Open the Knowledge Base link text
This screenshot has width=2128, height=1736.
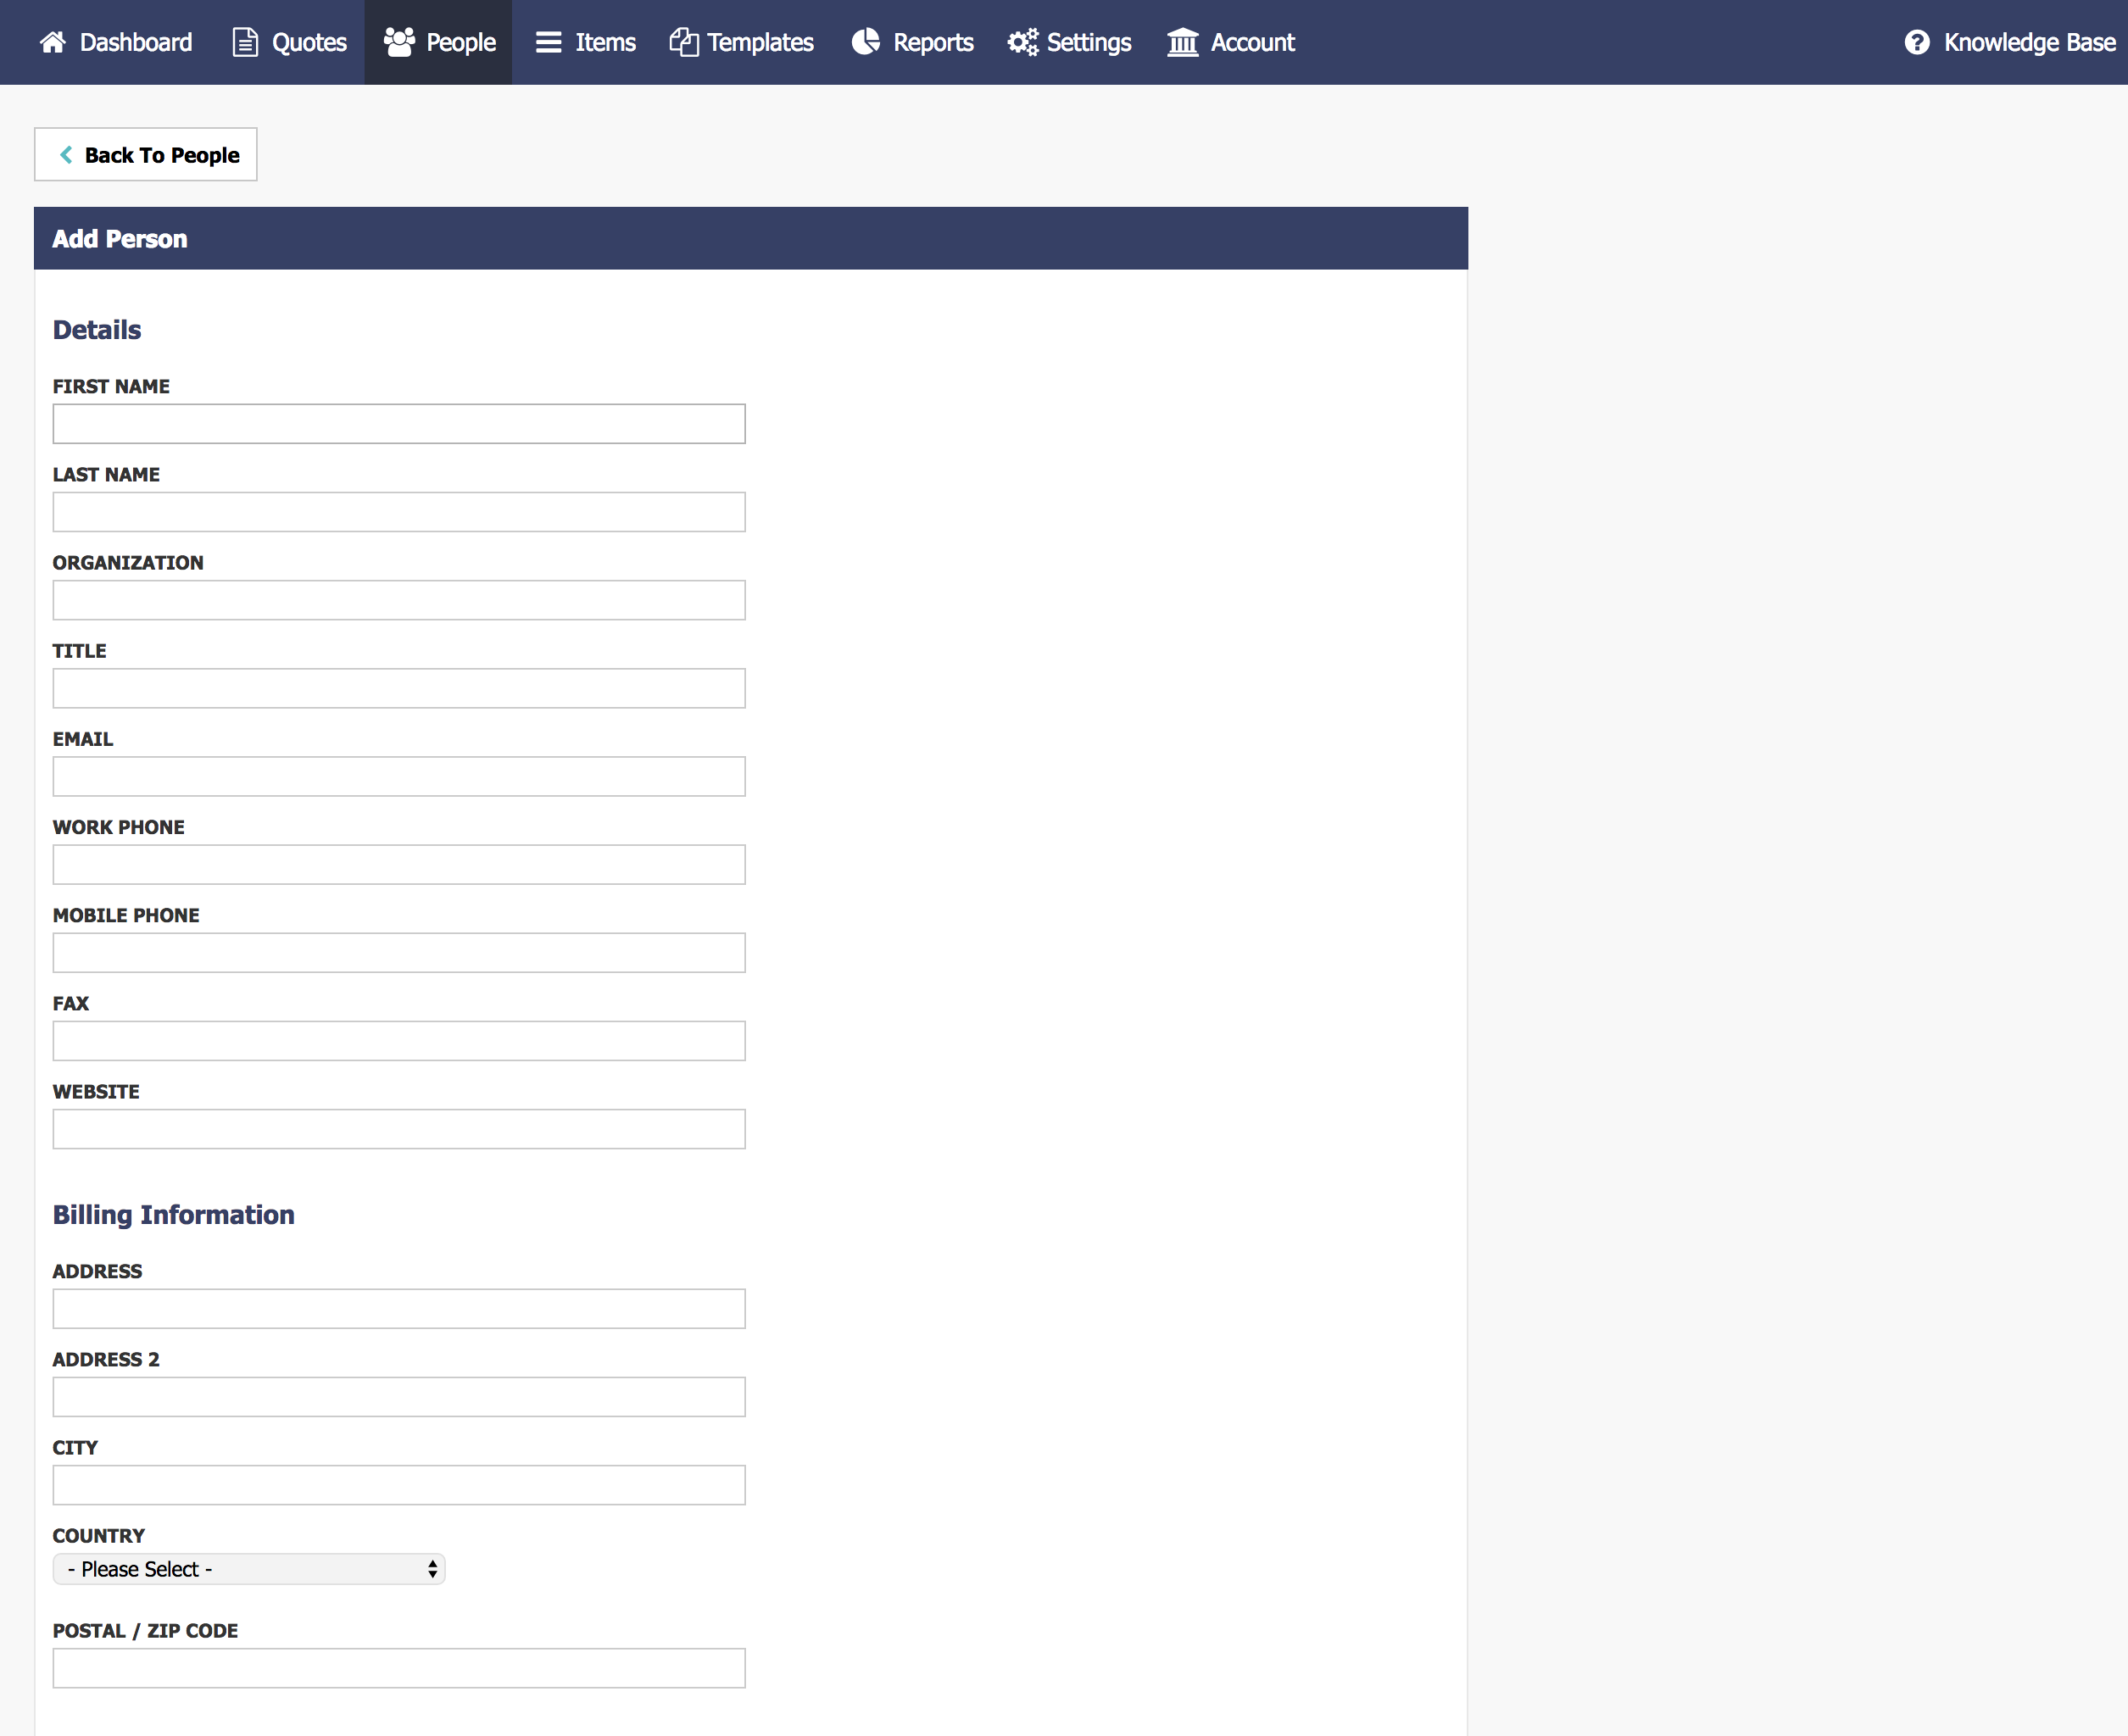[x=2029, y=42]
